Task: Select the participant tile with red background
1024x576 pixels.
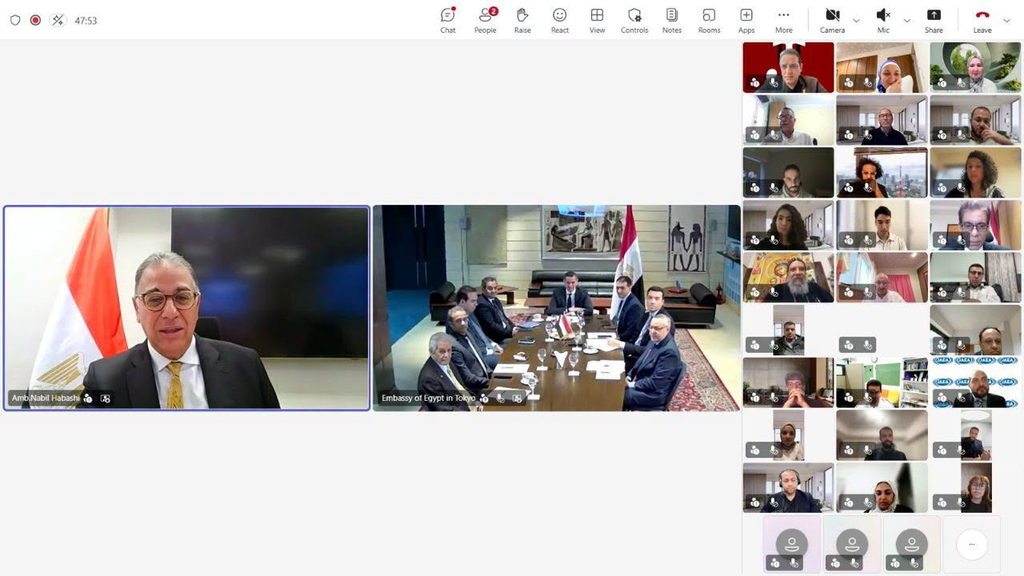Action: pyautogui.click(x=788, y=67)
